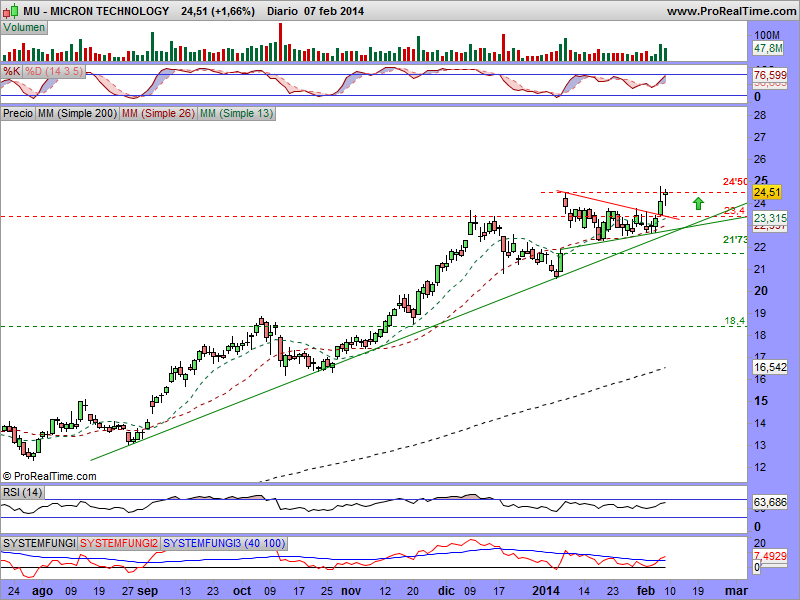Click the © ProRealTime.com copyright text

click(x=49, y=476)
